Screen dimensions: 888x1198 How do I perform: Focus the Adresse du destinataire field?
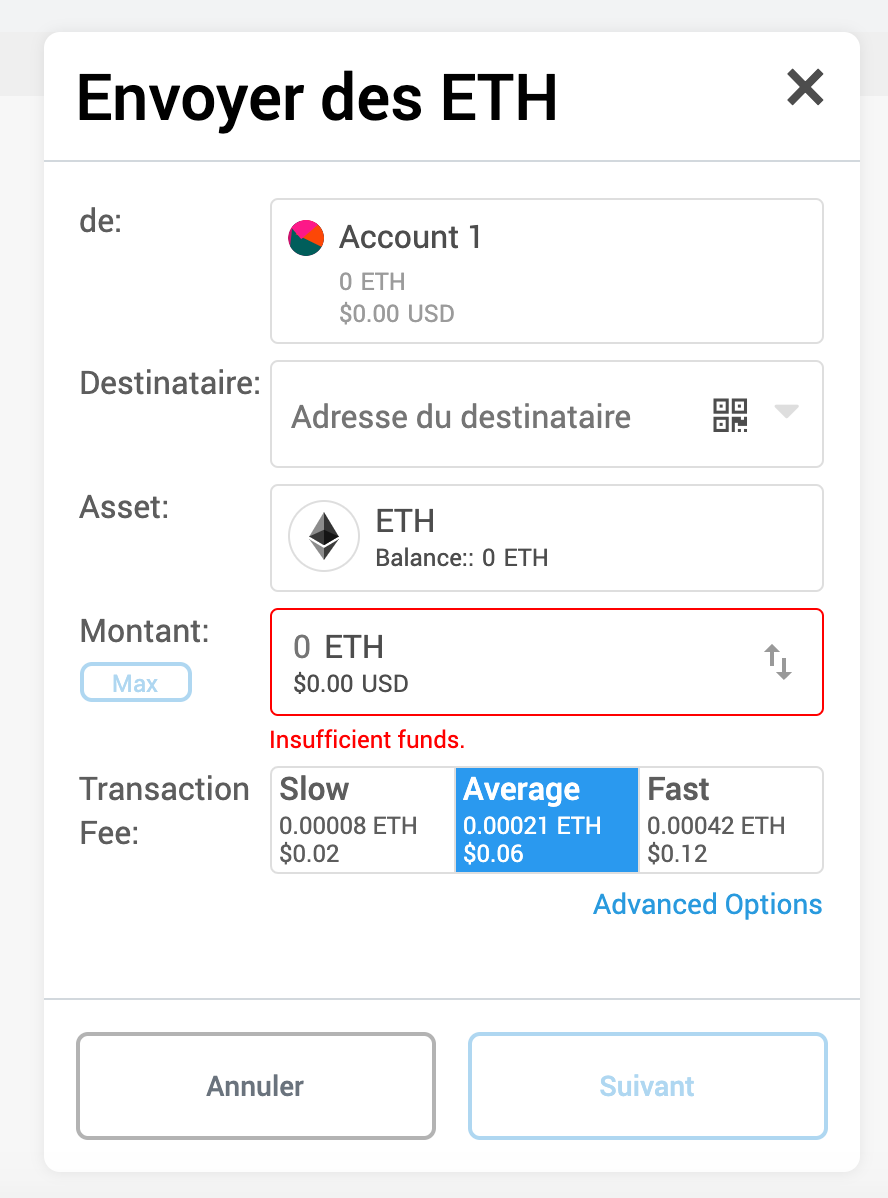[x=489, y=415]
